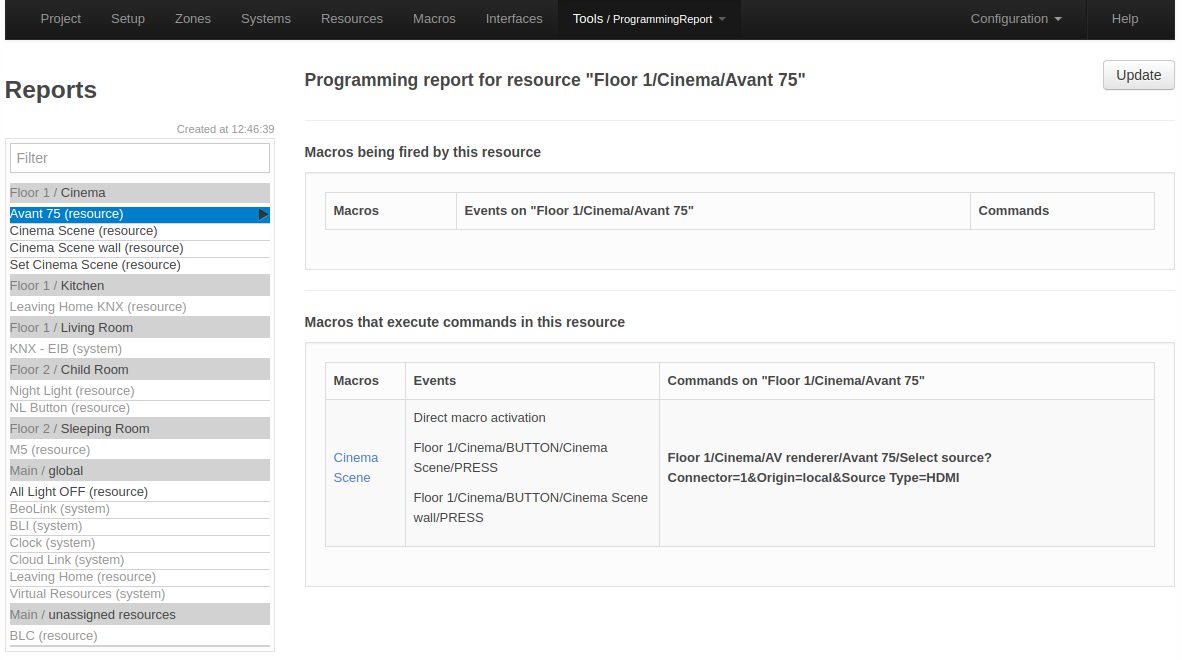Click the Main / global group header

pyautogui.click(x=139, y=471)
